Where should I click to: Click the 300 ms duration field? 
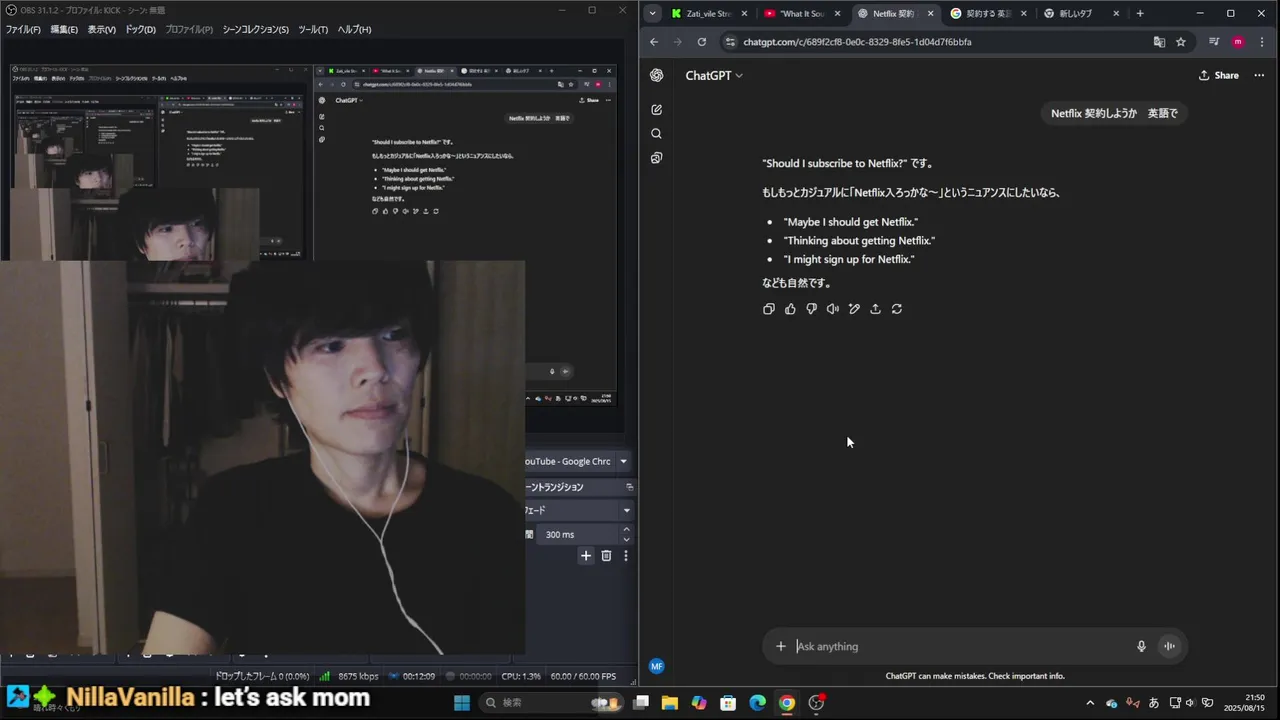click(579, 534)
